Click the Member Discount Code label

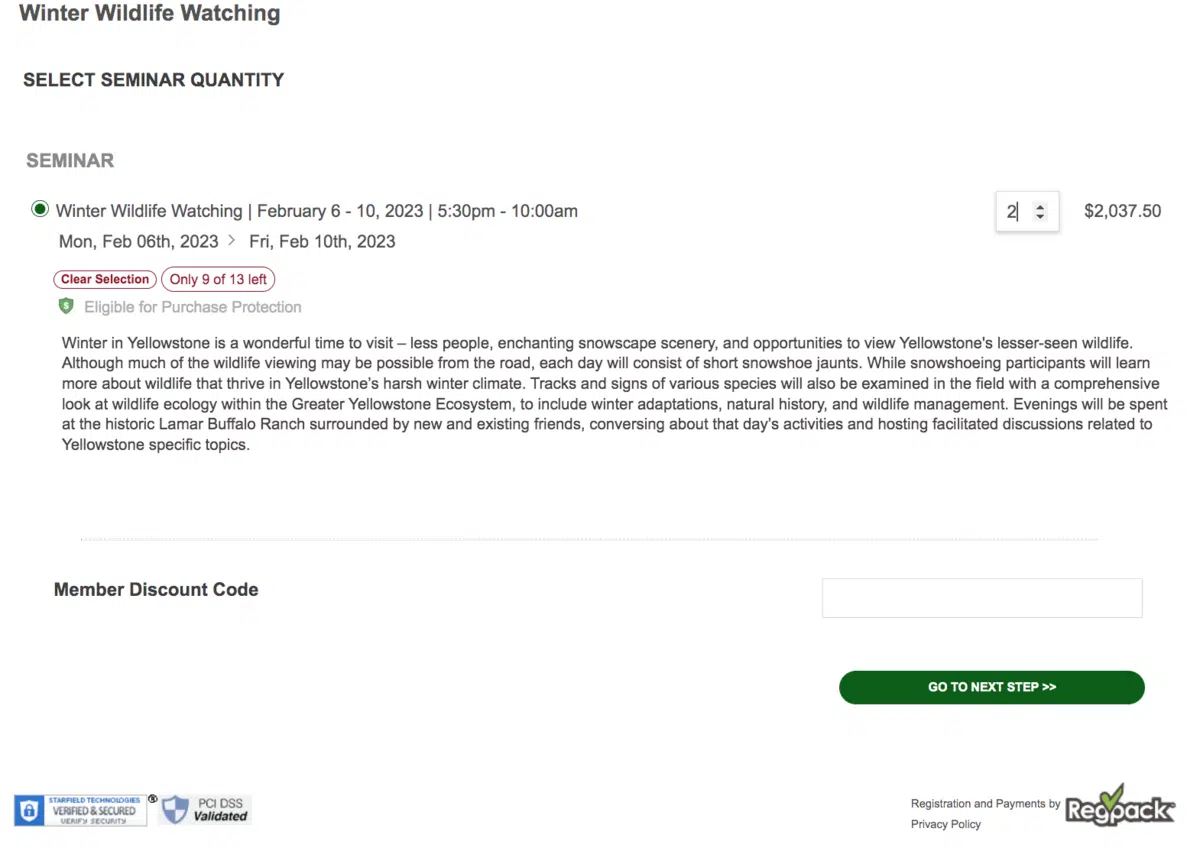[x=156, y=590]
